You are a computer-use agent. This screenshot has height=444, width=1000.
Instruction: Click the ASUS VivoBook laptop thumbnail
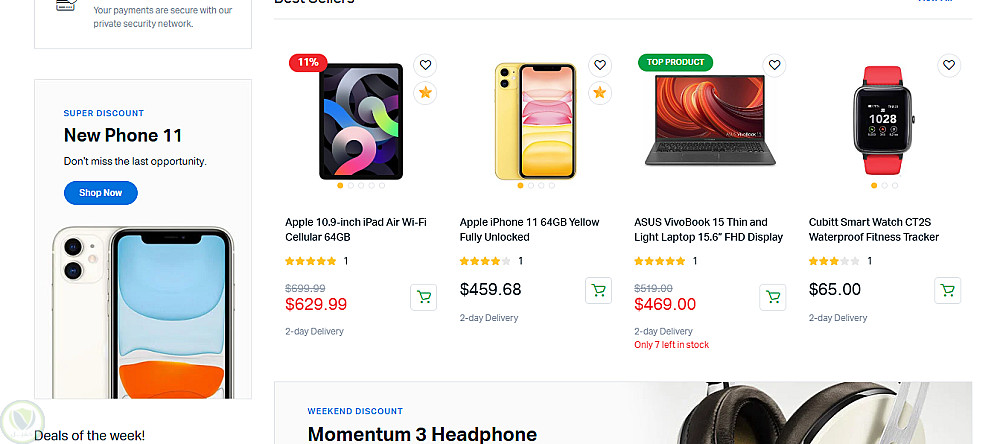point(710,120)
